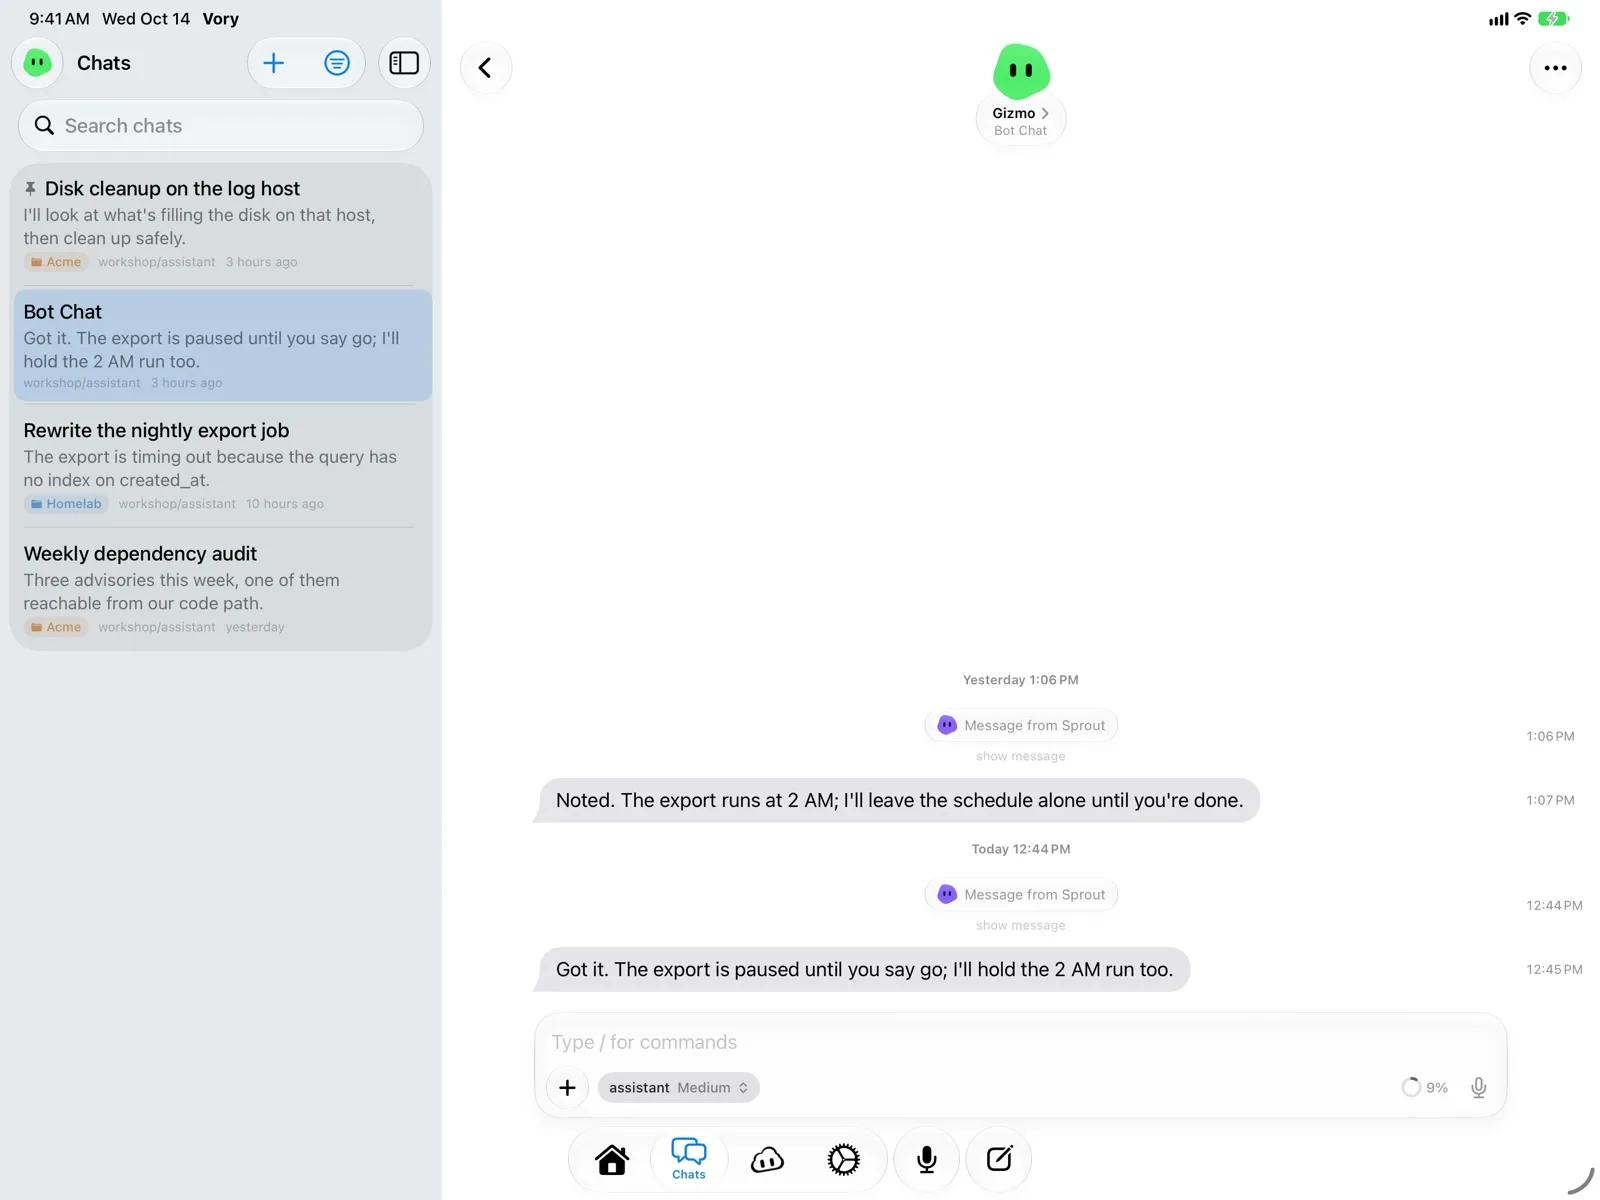
Task: Click show message under 12:44 PM Sprout message
Action: (1021, 925)
